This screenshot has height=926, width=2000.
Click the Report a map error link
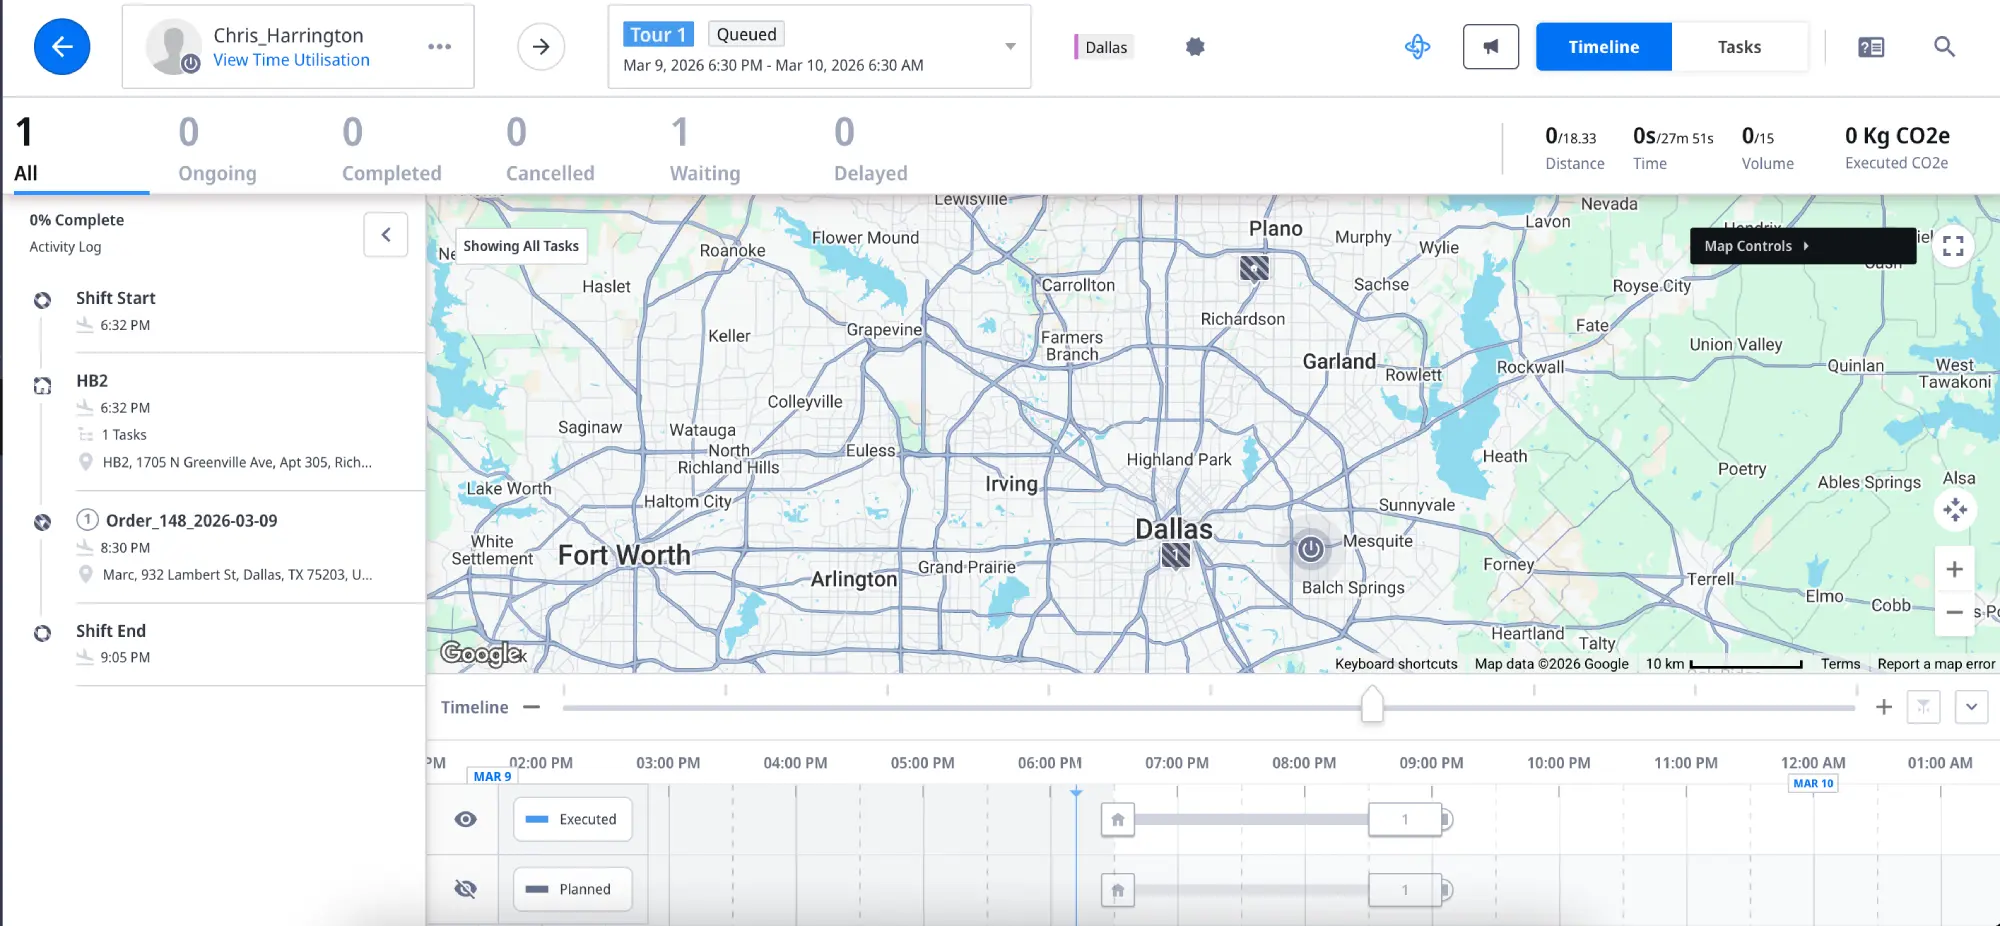coord(1934,663)
